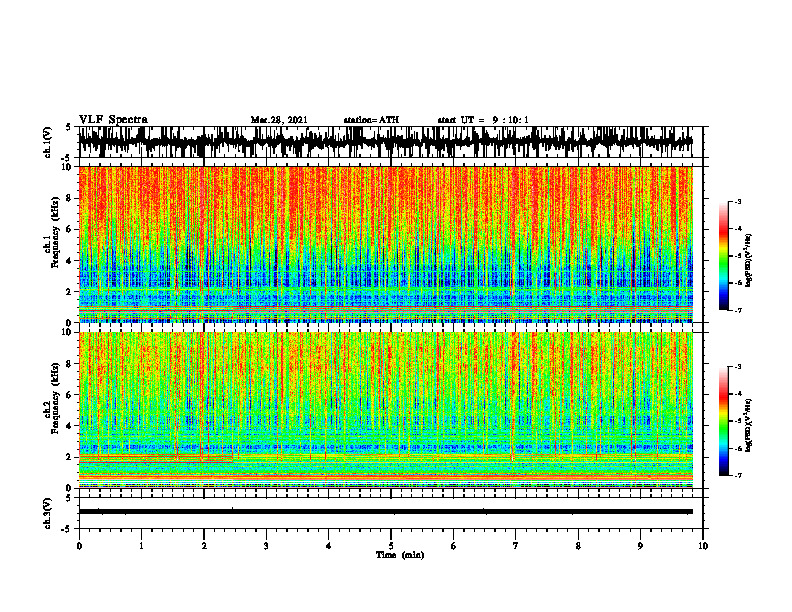792x612 pixels.
Task: Click time axis tick label "7"
Action: click(516, 546)
